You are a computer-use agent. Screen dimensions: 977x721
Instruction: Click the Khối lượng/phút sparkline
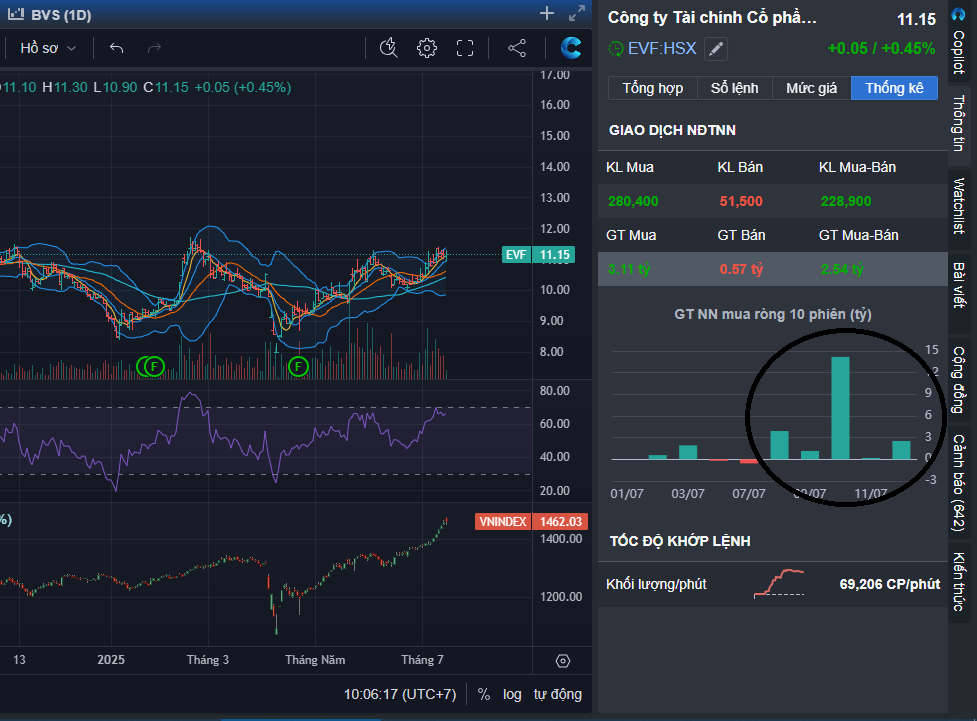[779, 583]
